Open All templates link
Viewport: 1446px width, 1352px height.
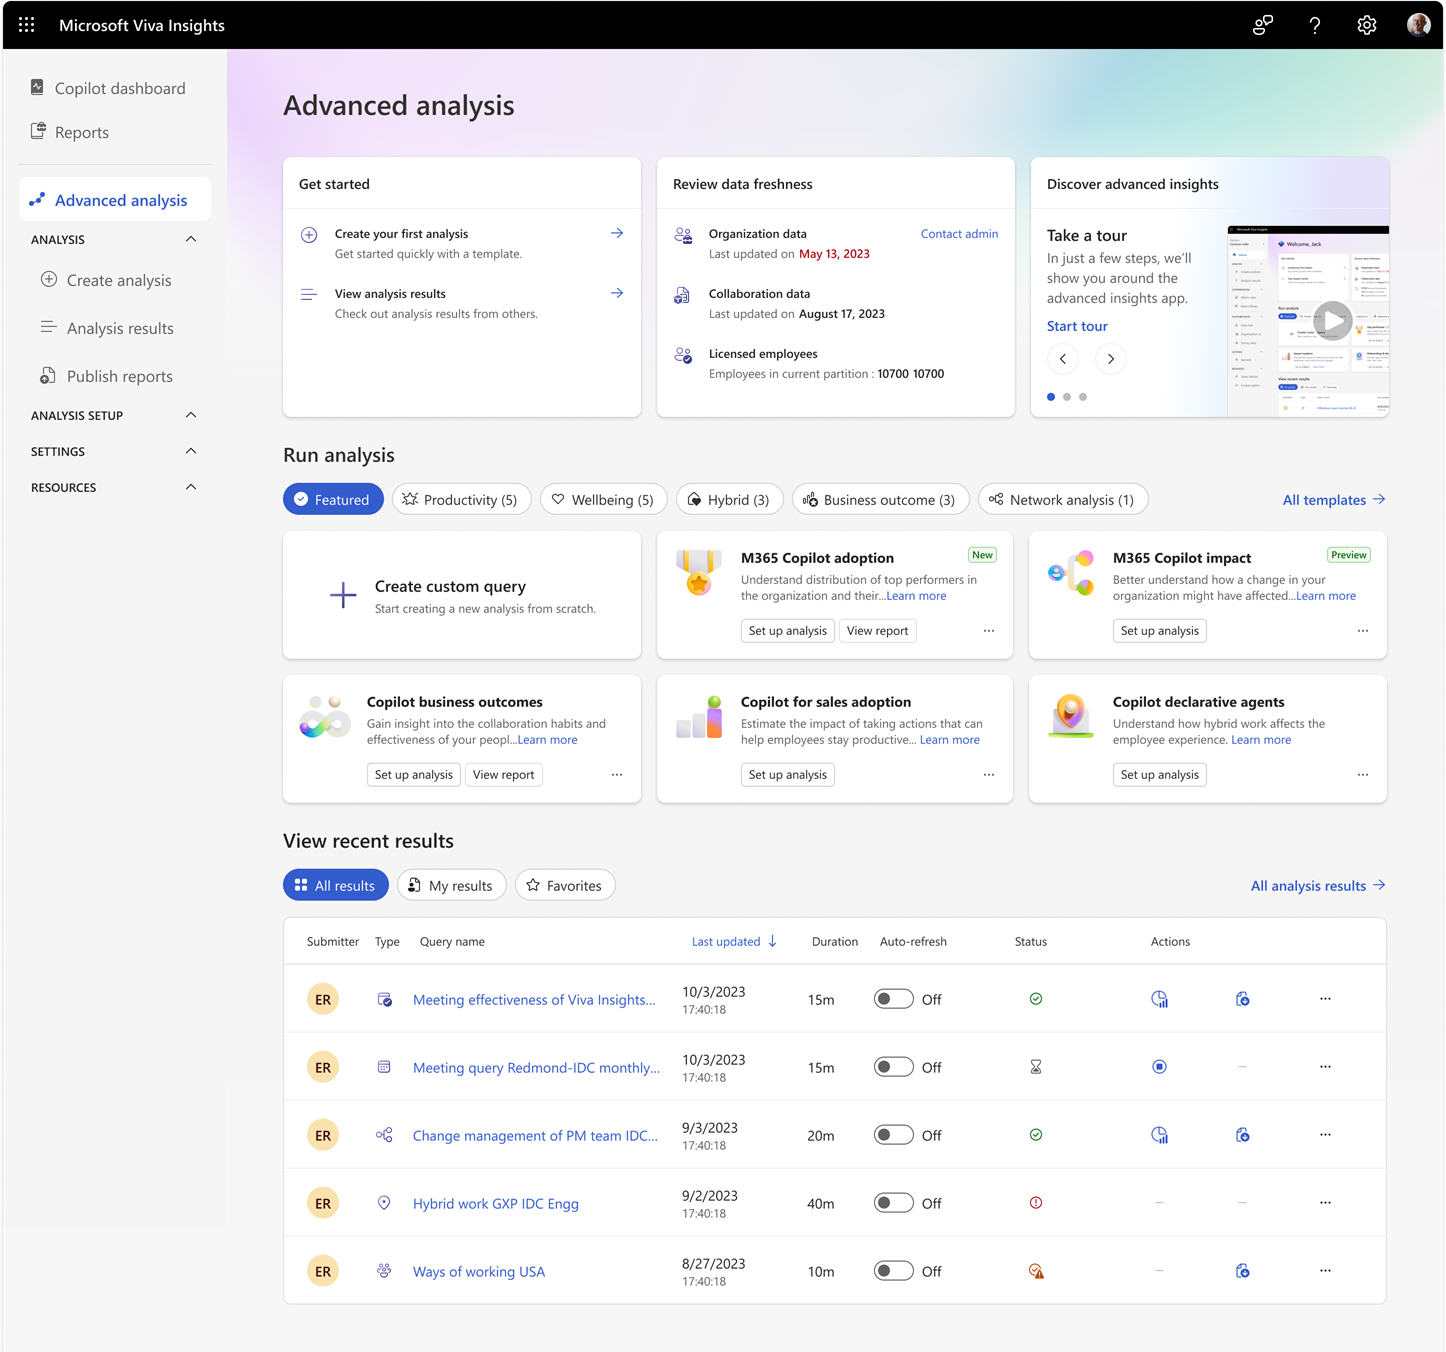click(1334, 499)
